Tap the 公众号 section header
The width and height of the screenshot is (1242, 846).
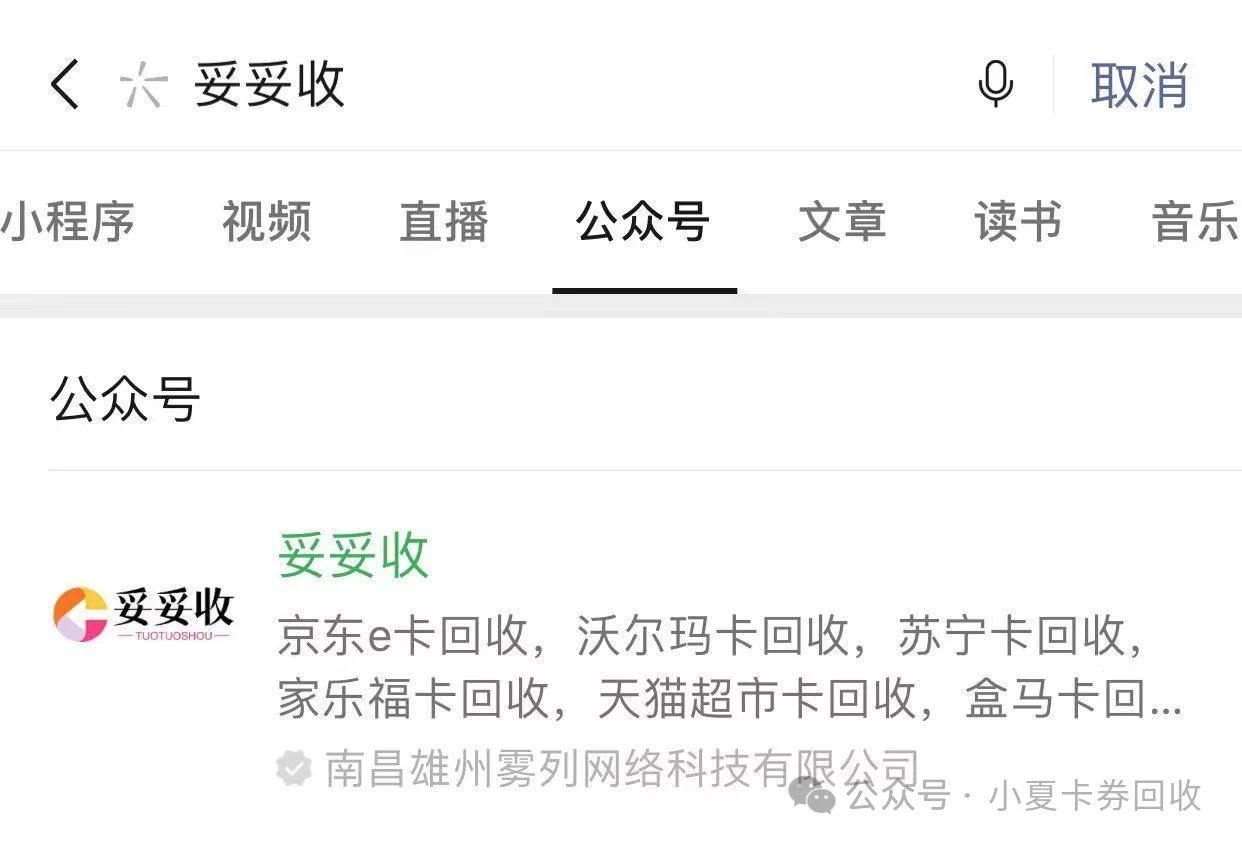point(125,398)
